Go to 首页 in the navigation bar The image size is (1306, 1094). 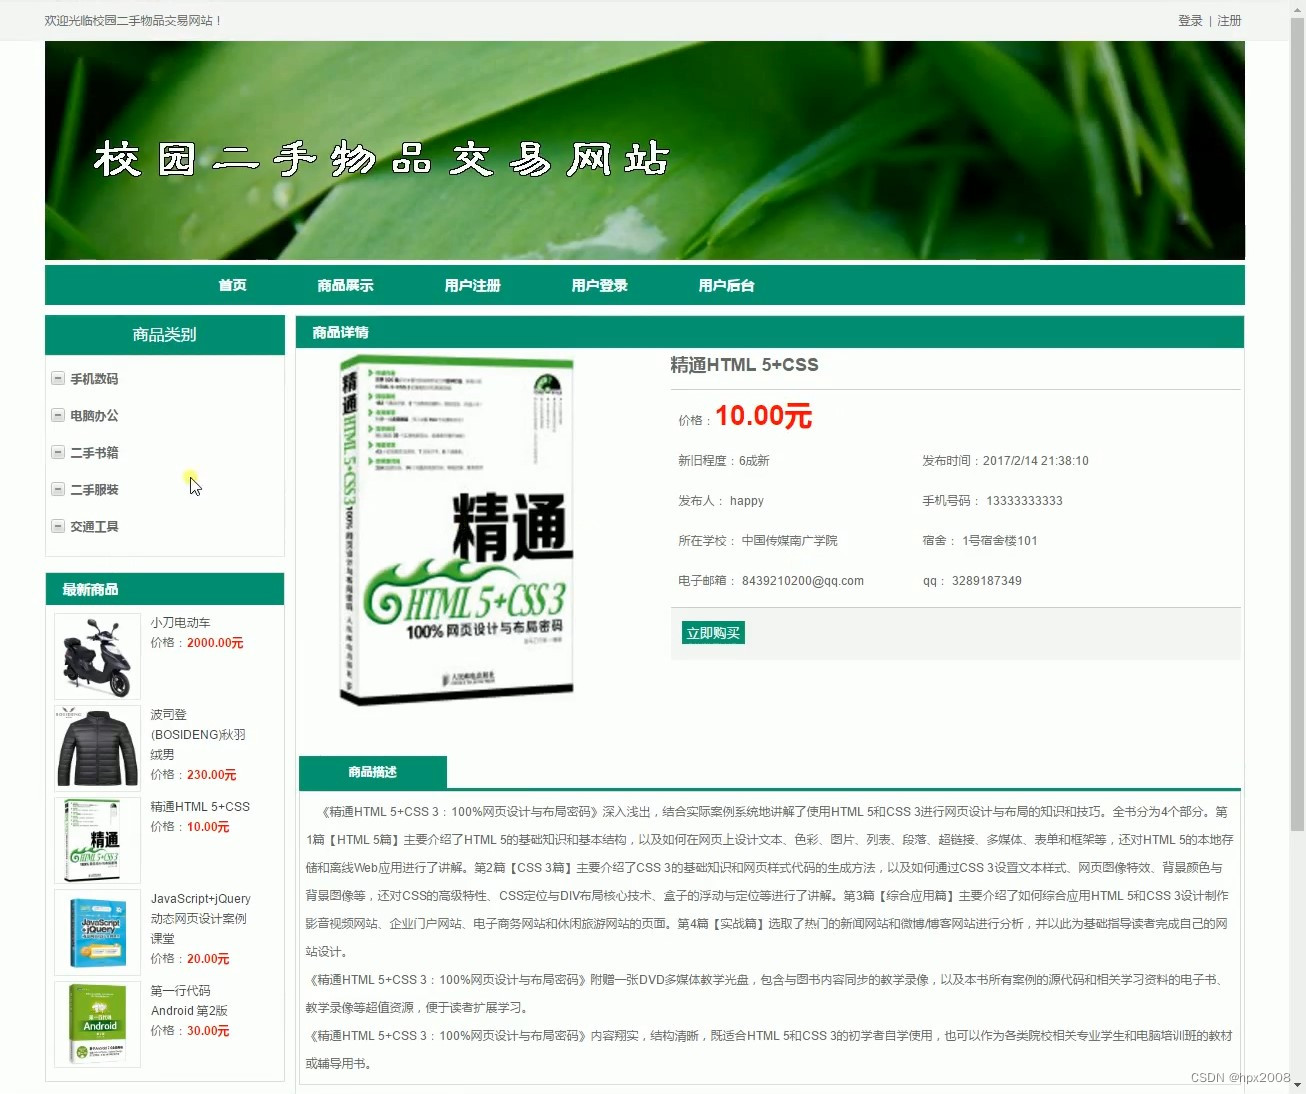pyautogui.click(x=232, y=285)
